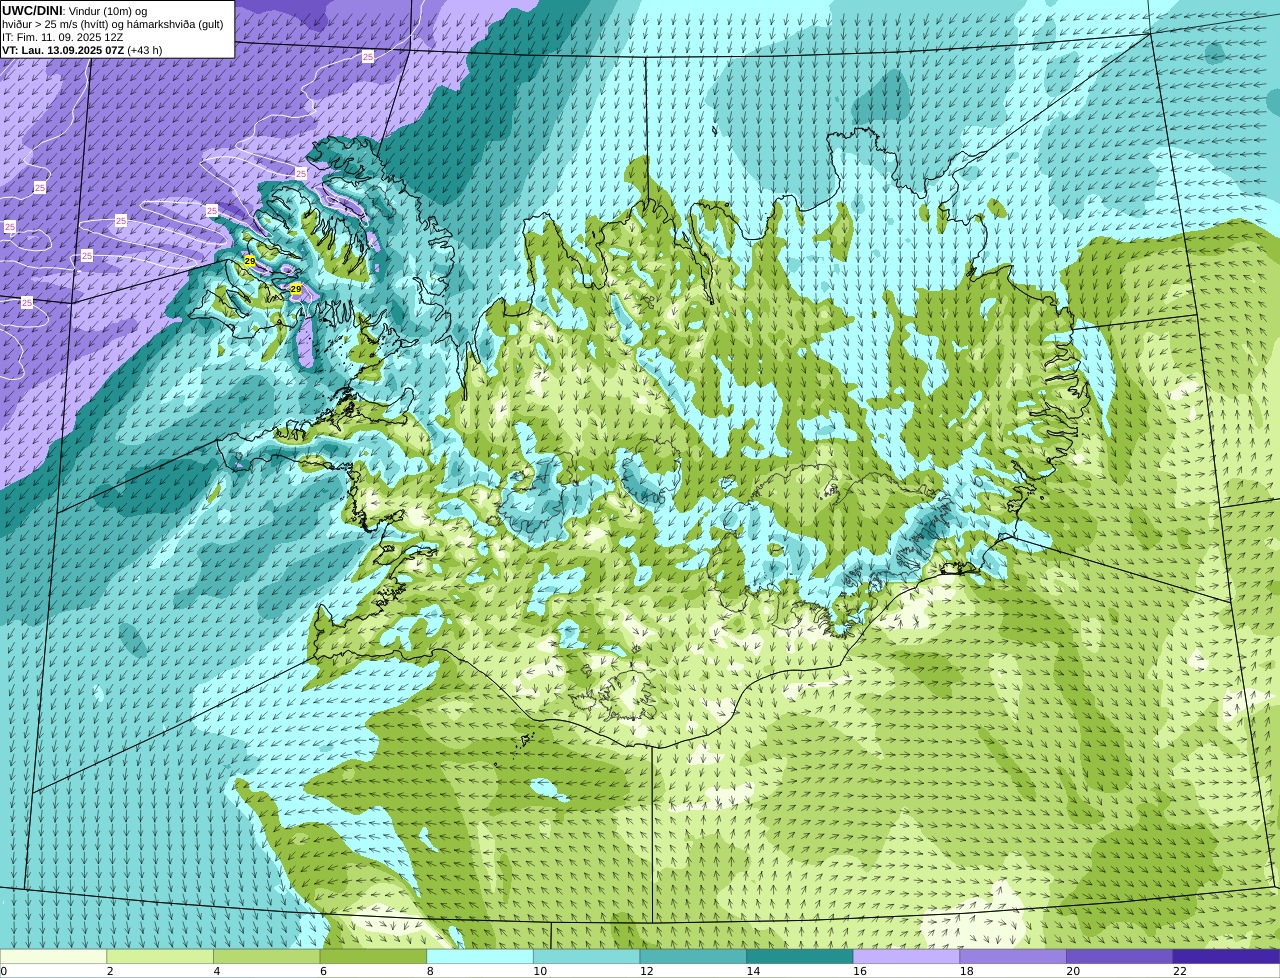Screen dimensions: 1280x978
Task: Click the "0" scale label
Action: point(3,971)
